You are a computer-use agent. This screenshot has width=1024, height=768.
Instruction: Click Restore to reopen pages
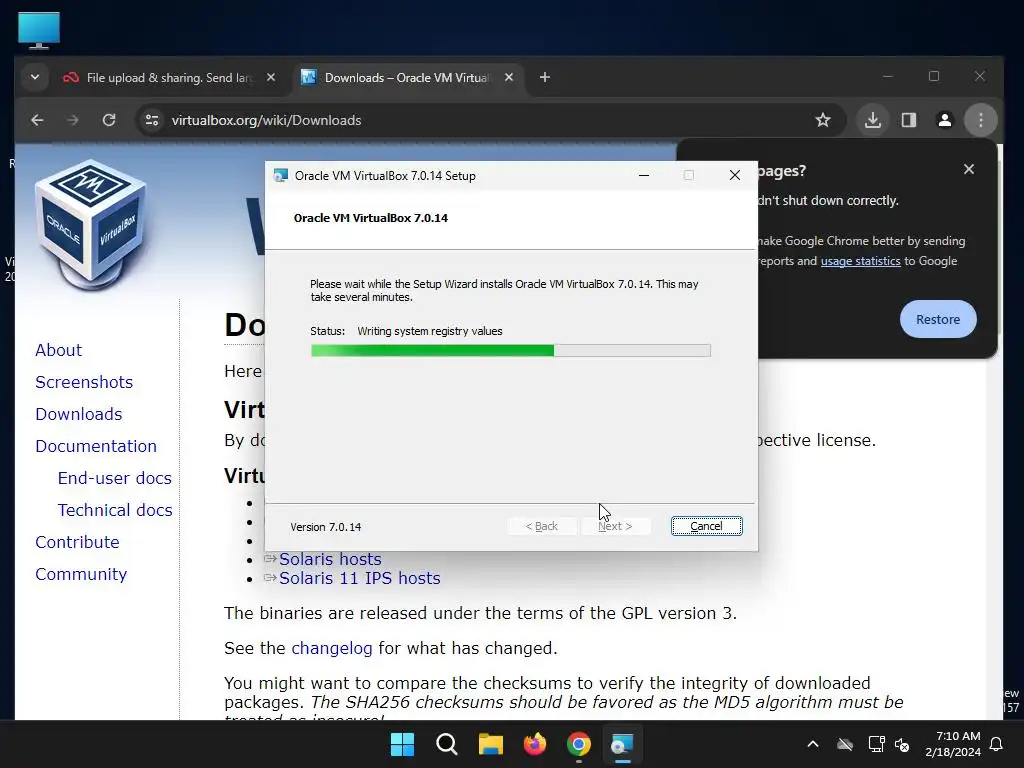[x=938, y=319]
